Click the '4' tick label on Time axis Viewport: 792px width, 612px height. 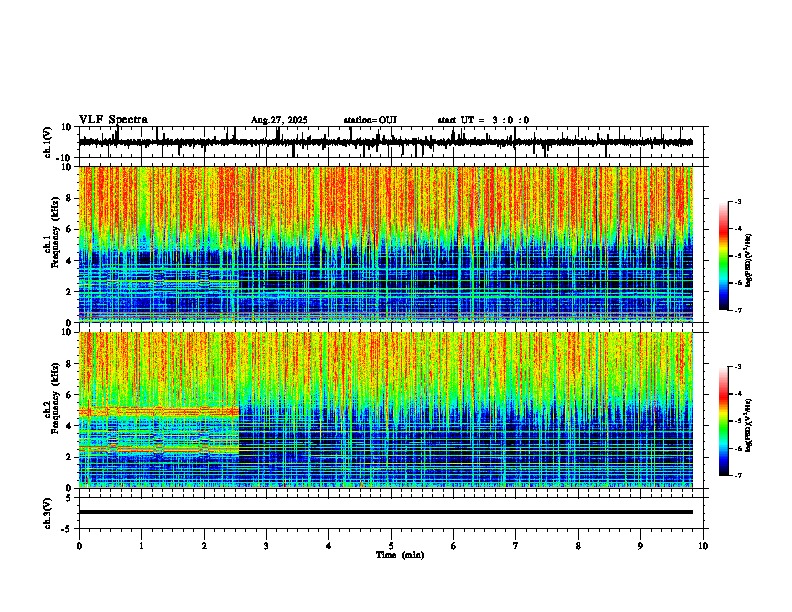[x=329, y=546]
